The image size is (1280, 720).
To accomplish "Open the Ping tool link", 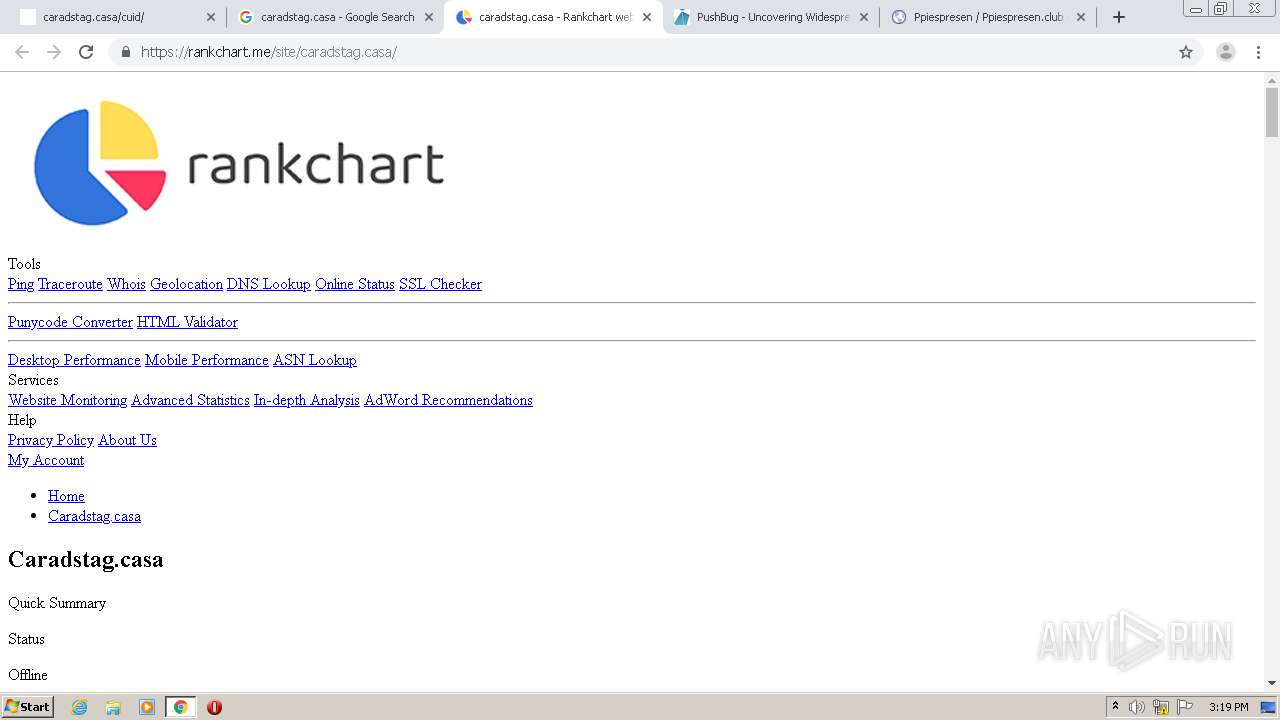I will pyautogui.click(x=21, y=284).
